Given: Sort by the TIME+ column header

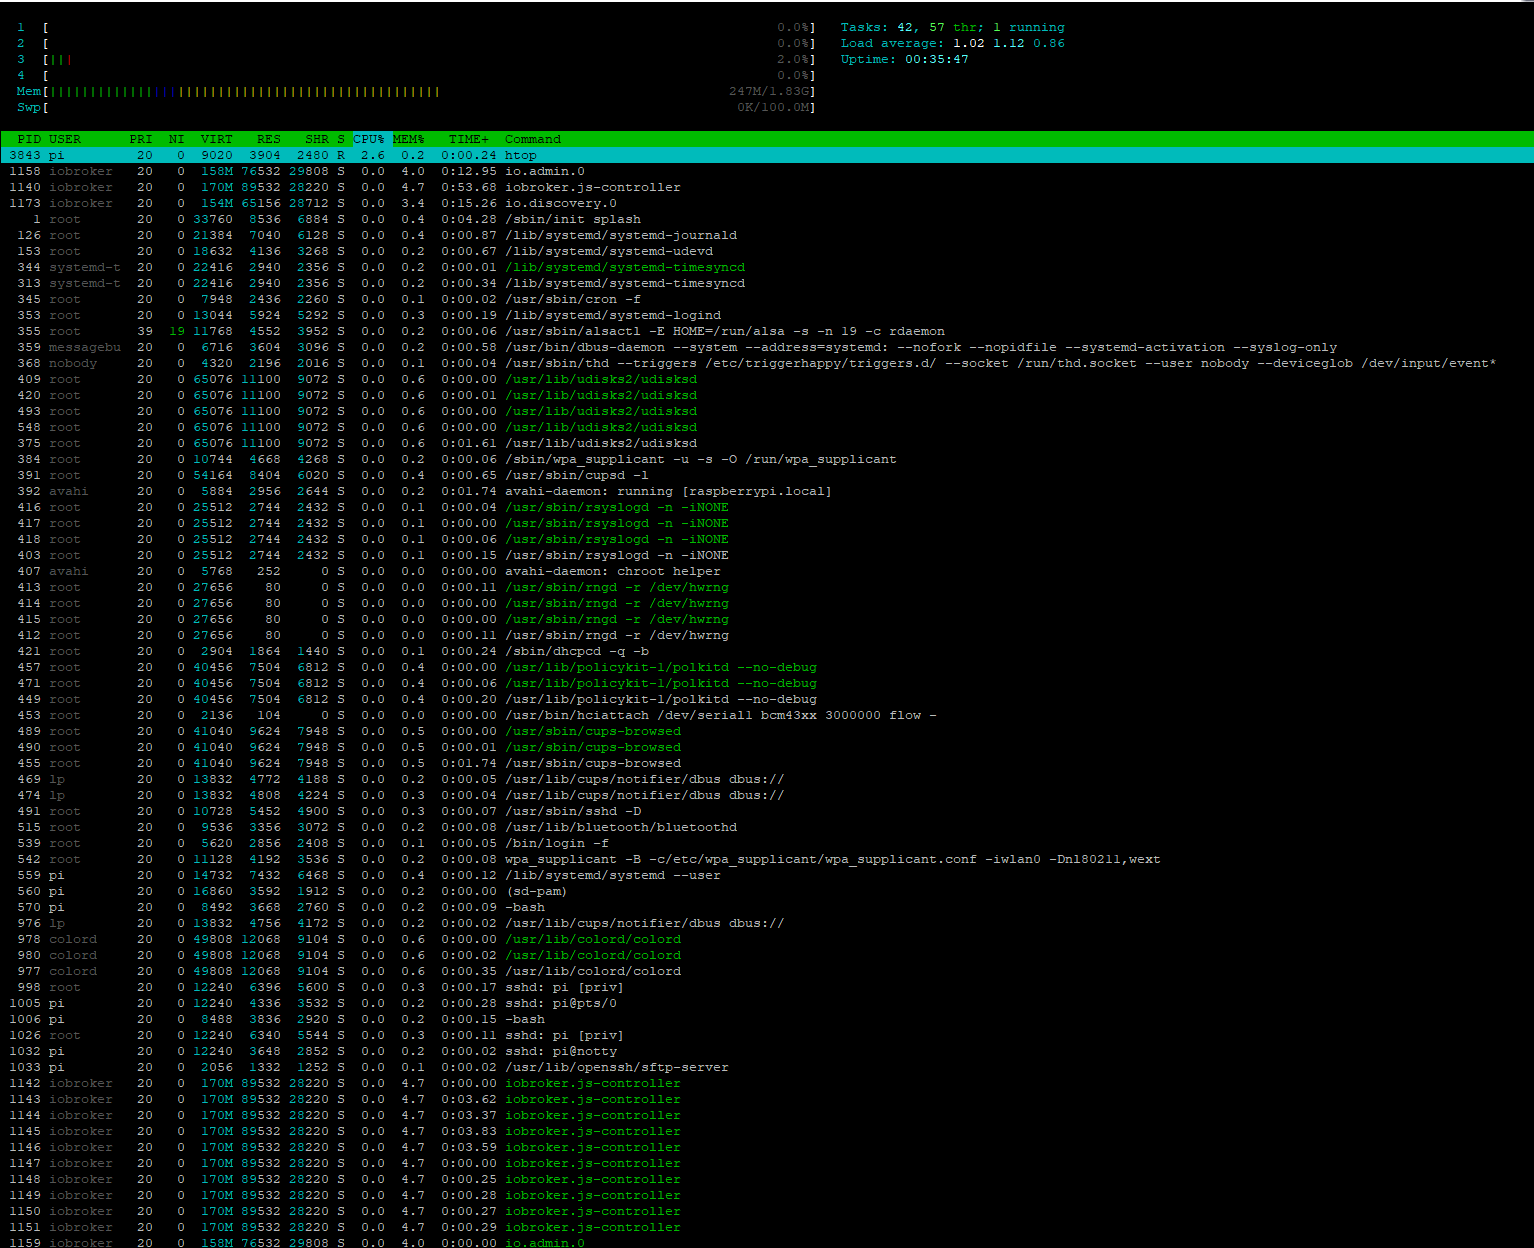Looking at the screenshot, I should [x=469, y=139].
